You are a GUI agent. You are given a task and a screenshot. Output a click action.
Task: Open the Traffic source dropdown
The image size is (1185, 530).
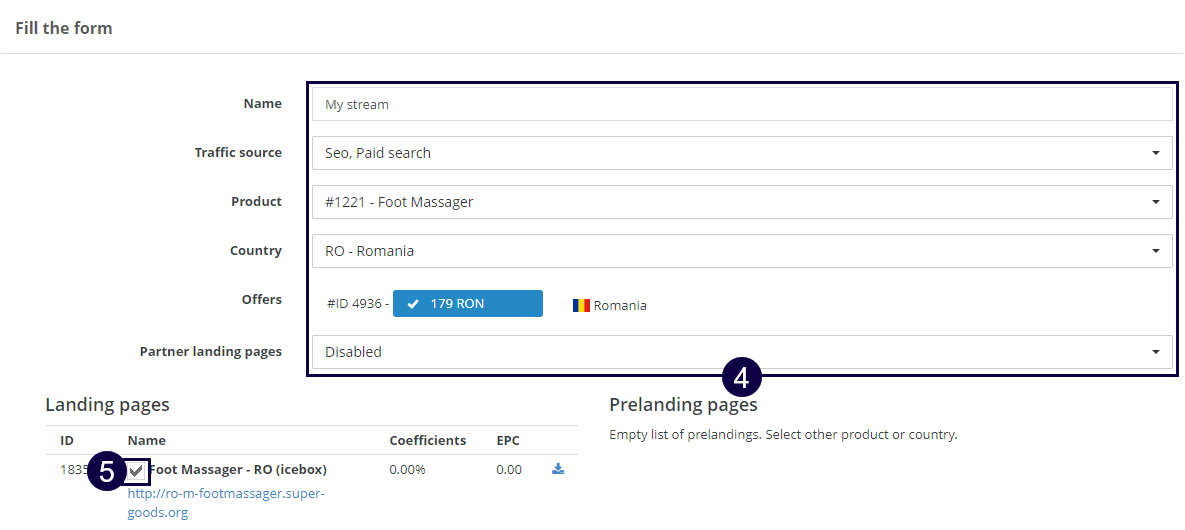pos(740,153)
